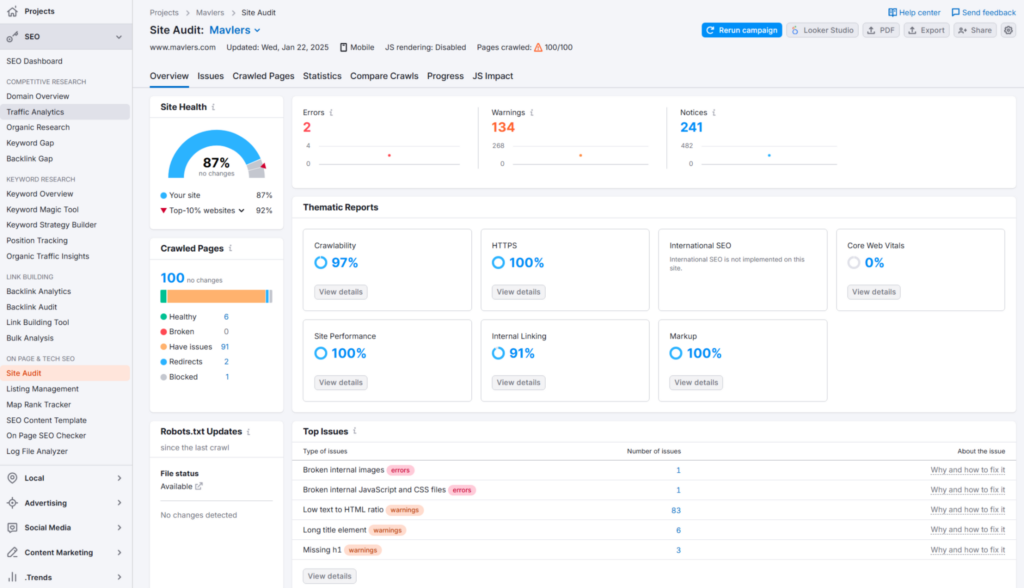Click the Mobile device icon
Image resolution: width=1024 pixels, height=588 pixels.
[344, 48]
